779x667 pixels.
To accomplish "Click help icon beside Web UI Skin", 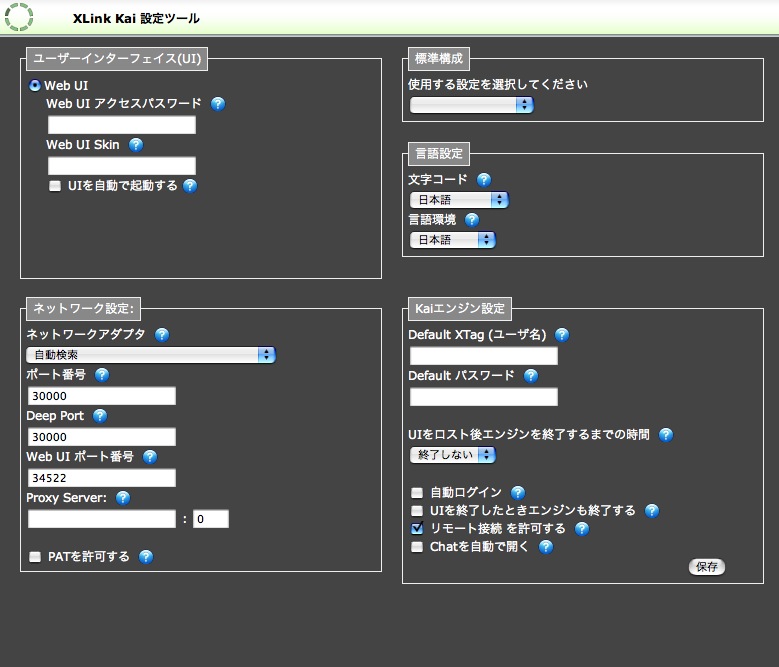I will [136, 145].
